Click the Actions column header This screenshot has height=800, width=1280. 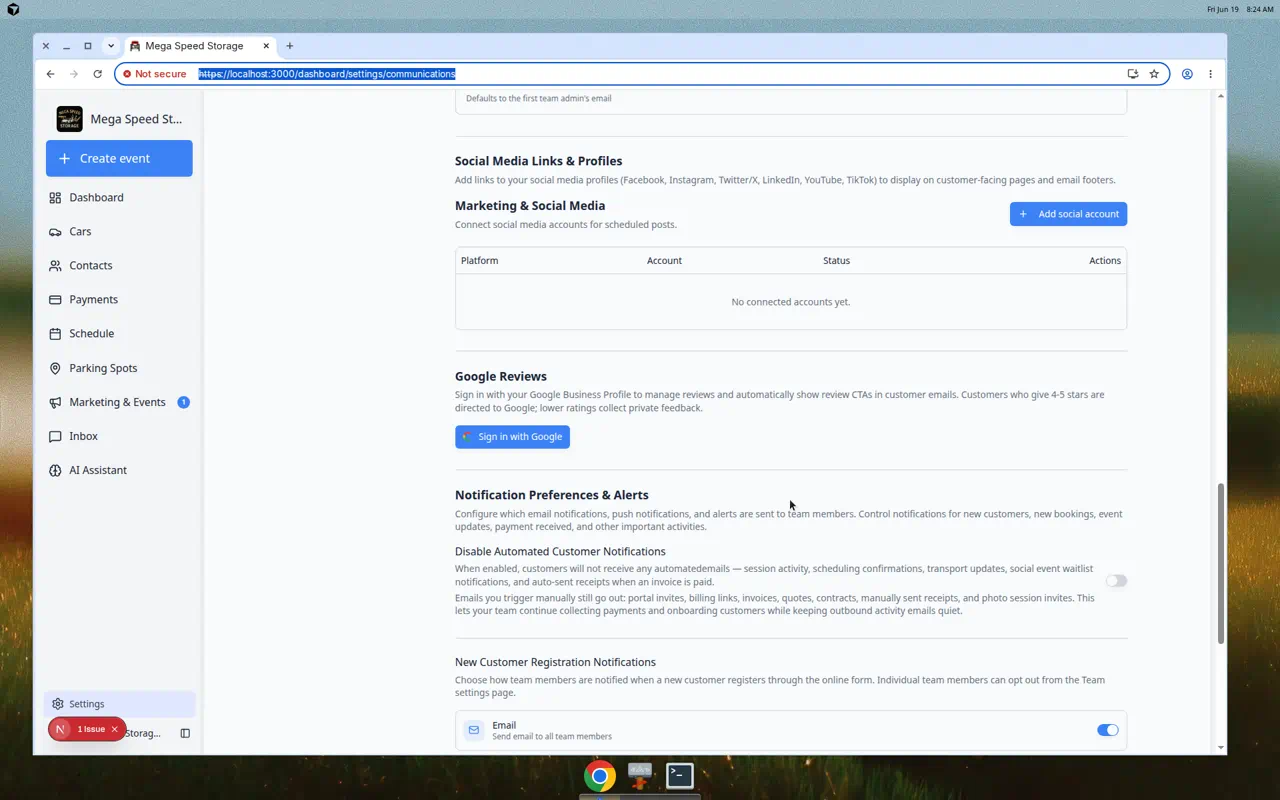[1105, 261]
